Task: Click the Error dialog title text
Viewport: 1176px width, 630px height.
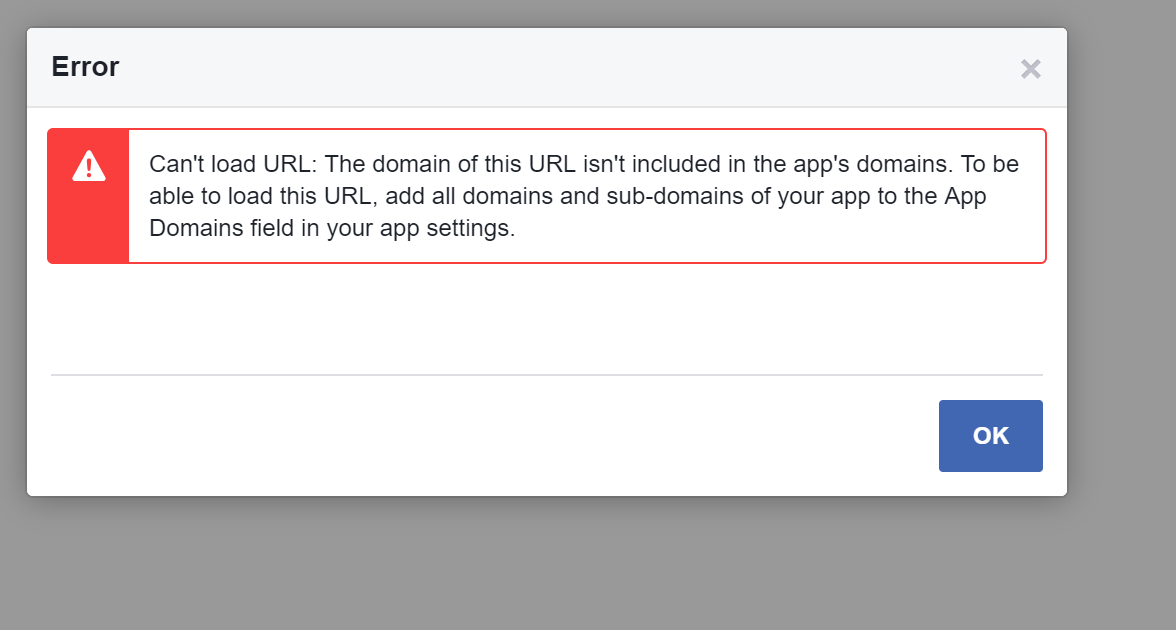Action: pyautogui.click(x=85, y=67)
